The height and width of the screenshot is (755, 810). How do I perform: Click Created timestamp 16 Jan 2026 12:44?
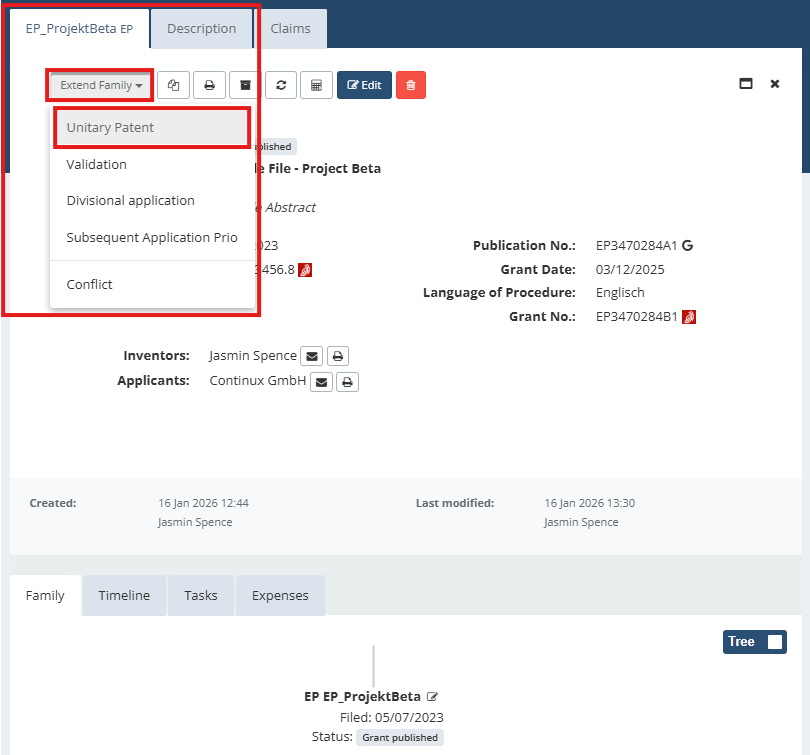click(204, 503)
